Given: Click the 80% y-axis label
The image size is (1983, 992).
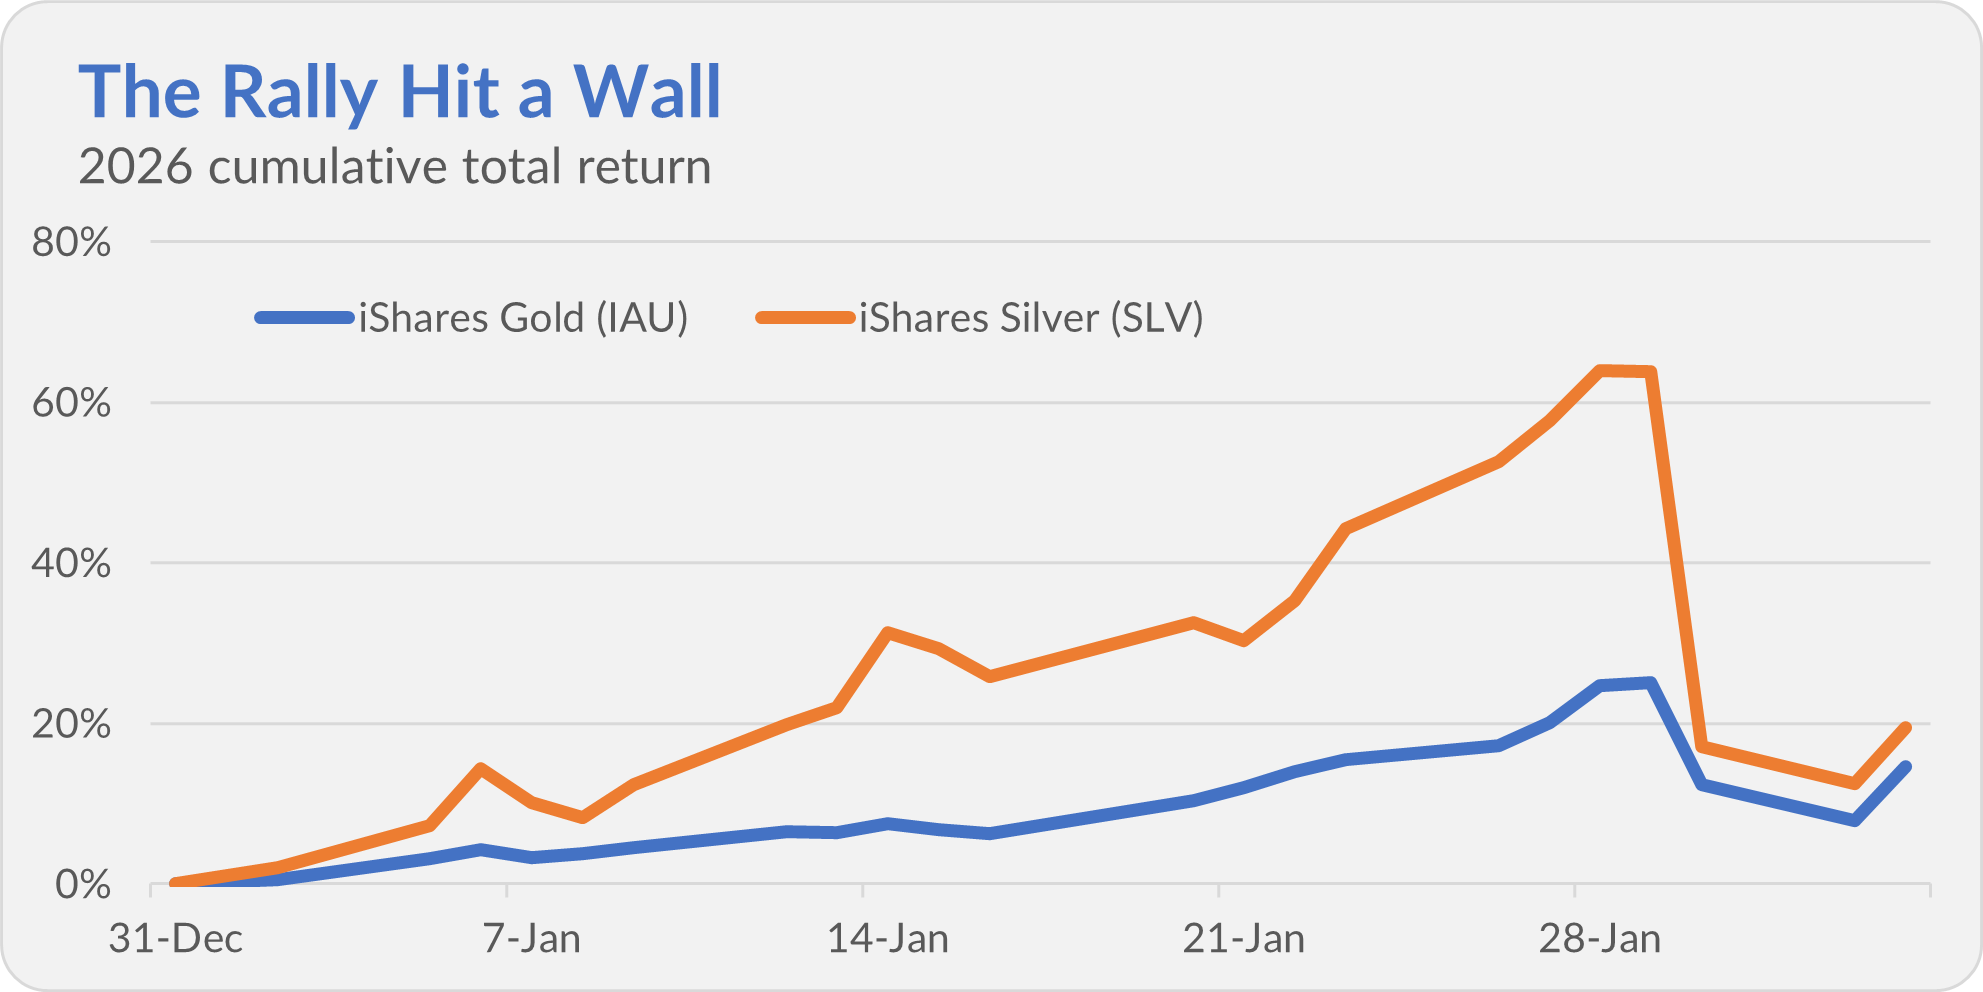Looking at the screenshot, I should [x=71, y=242].
